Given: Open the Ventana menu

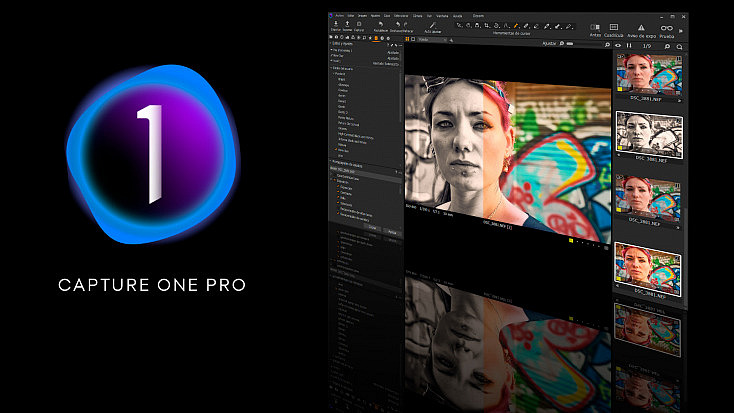Looking at the screenshot, I should 442,16.
